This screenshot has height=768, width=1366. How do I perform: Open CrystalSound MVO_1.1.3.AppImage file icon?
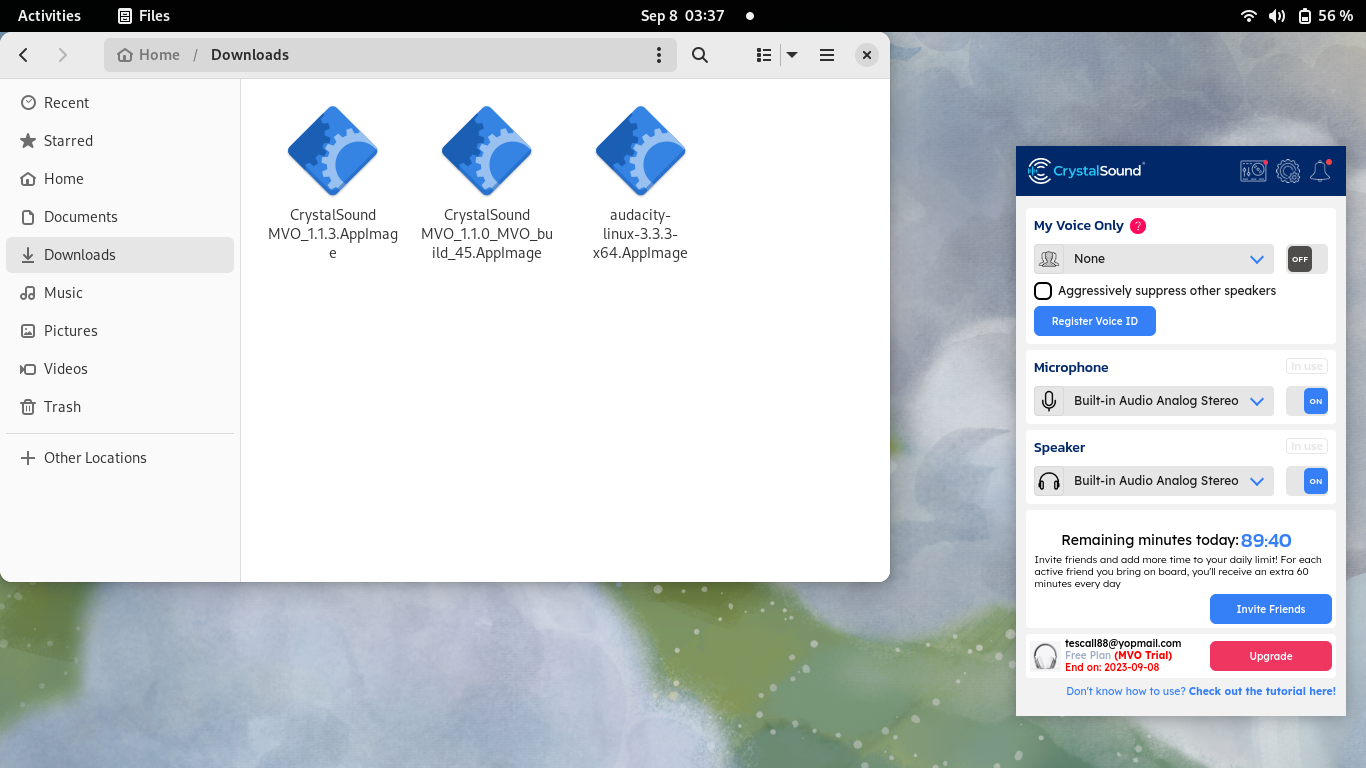click(333, 151)
